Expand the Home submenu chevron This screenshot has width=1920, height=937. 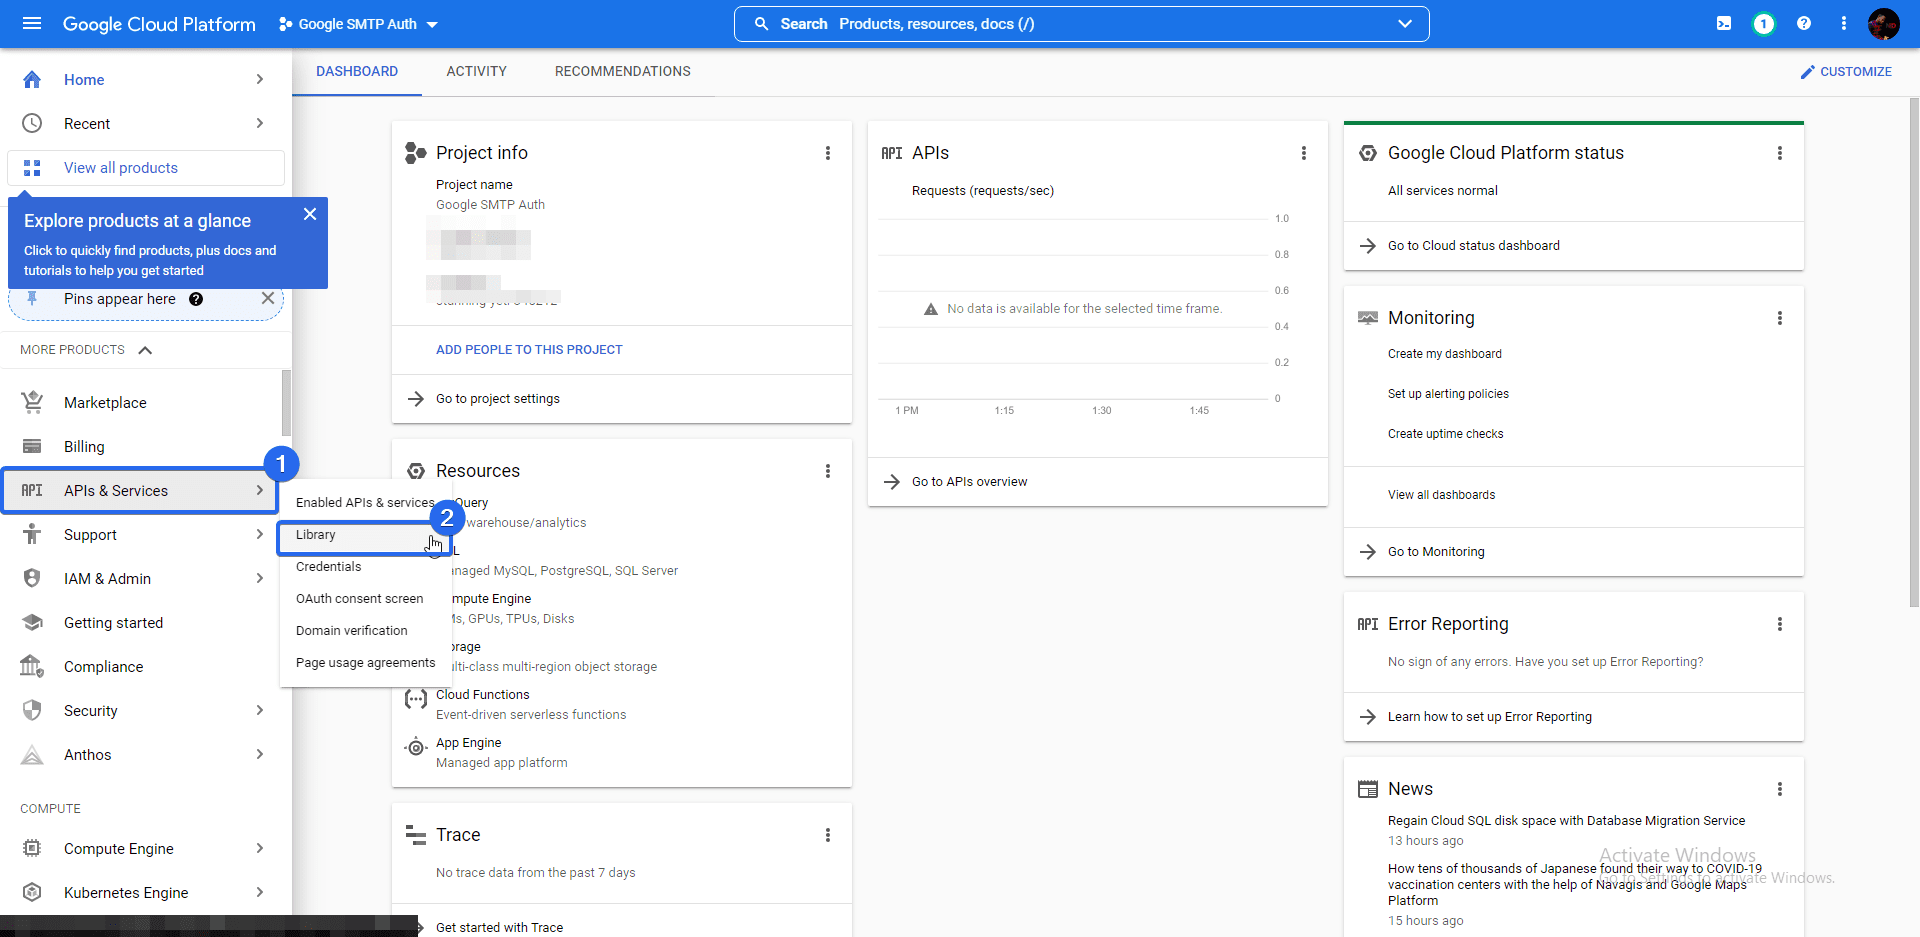coord(260,79)
